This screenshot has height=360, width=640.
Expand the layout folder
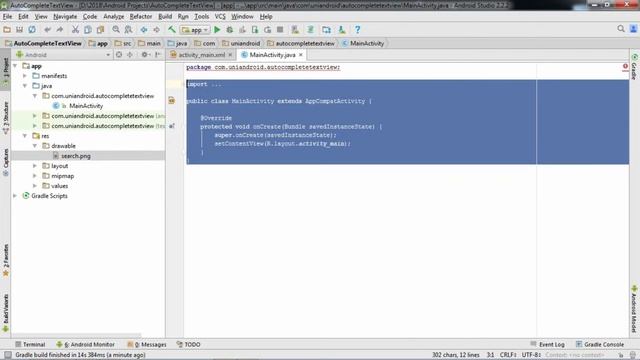pyautogui.click(x=35, y=166)
